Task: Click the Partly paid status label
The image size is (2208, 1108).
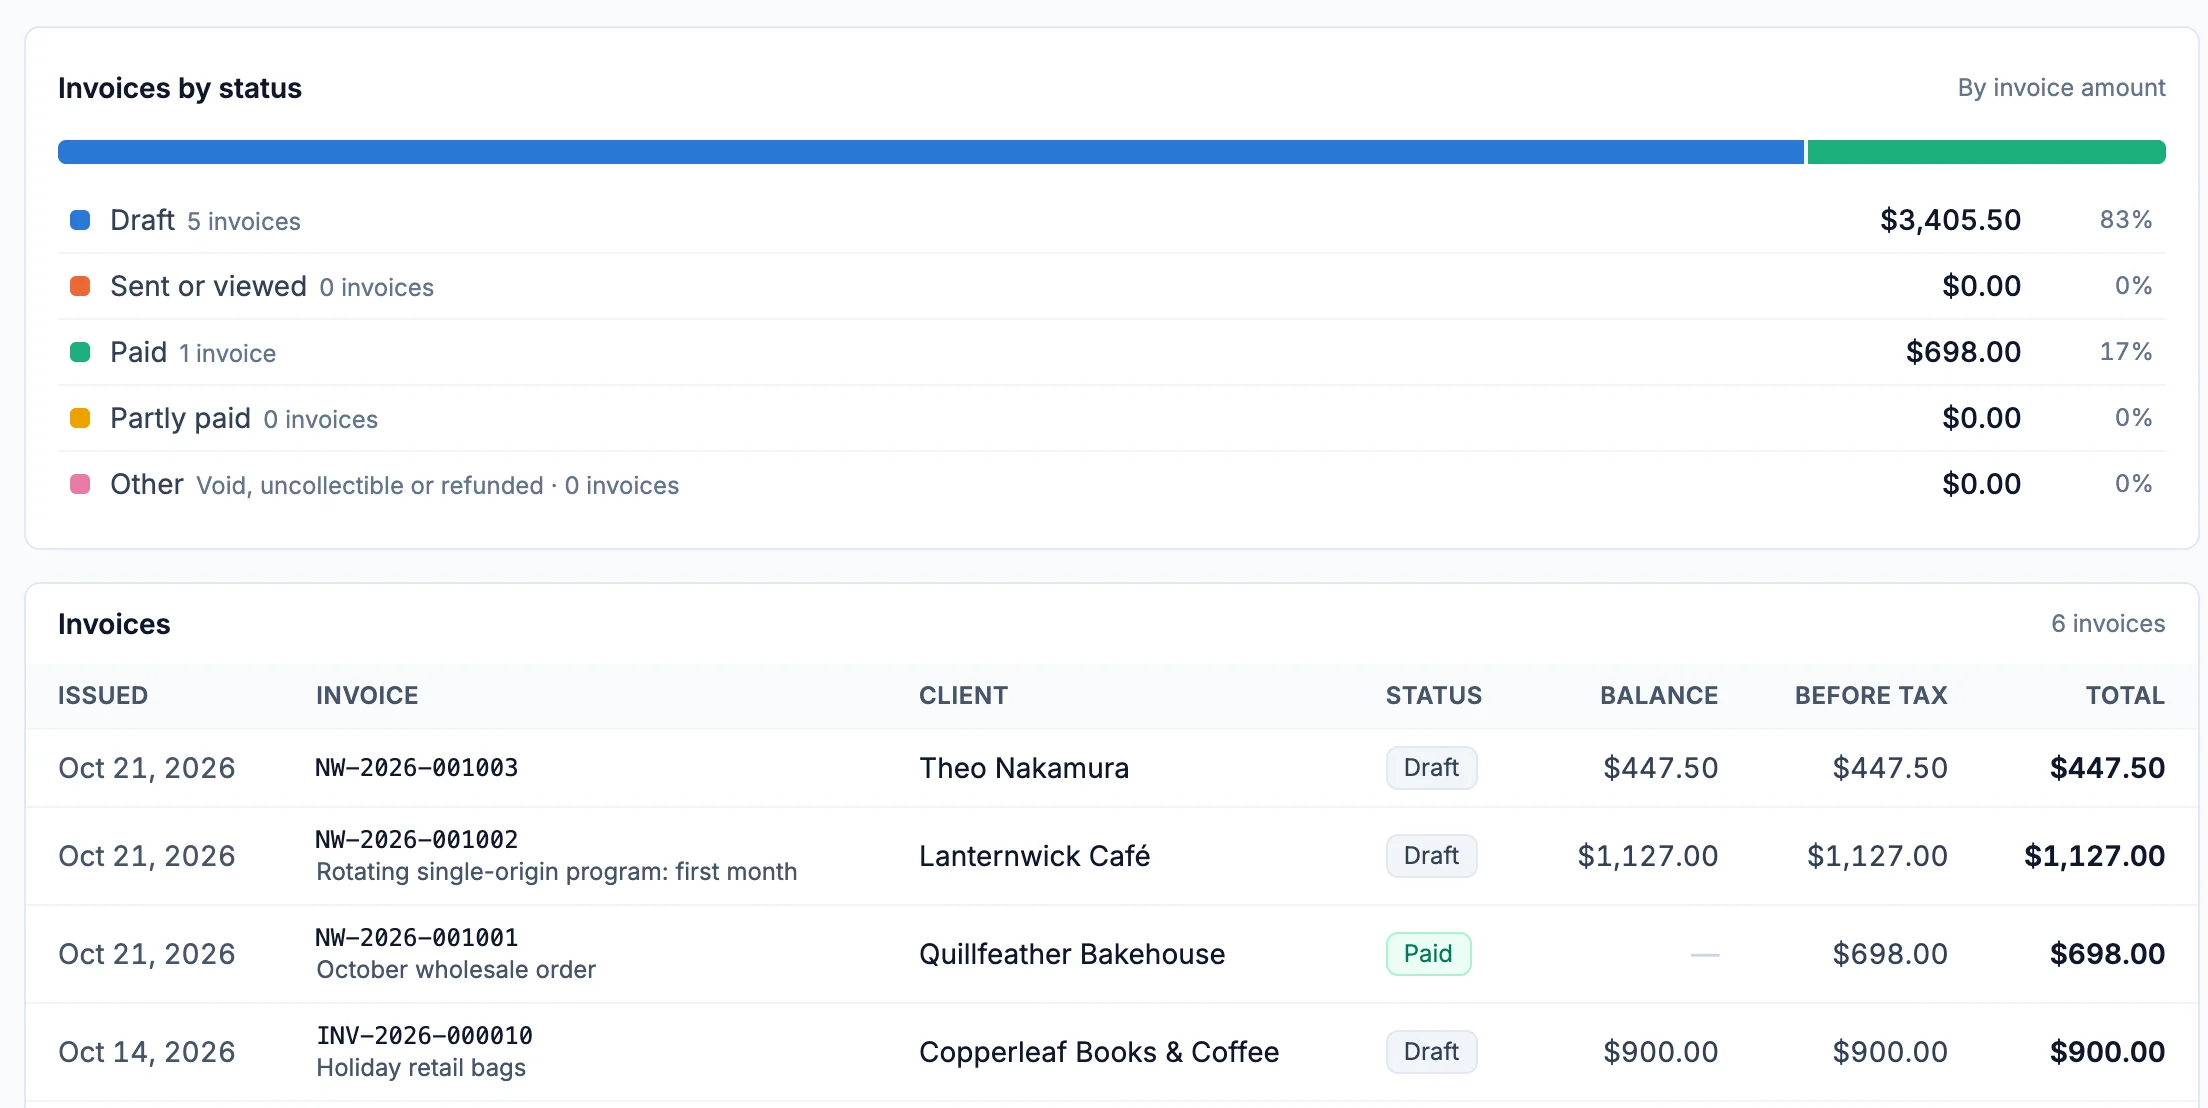Action: [x=180, y=418]
